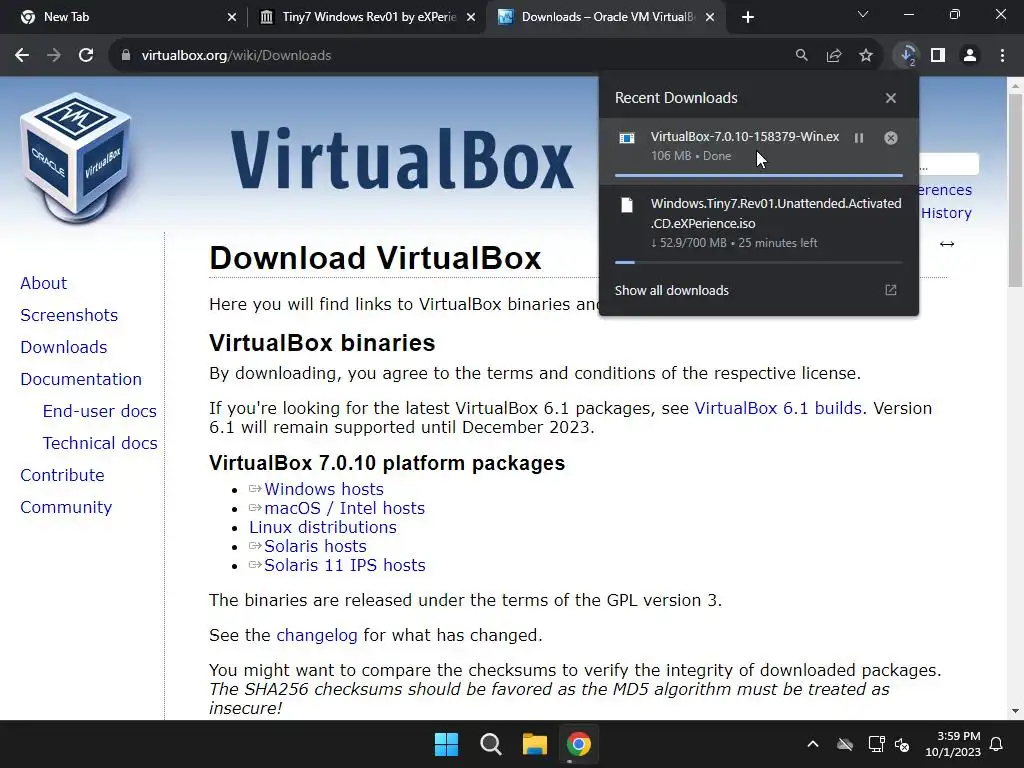Pause the VirtualBox installer download
Image resolution: width=1024 pixels, height=768 pixels.
coord(859,138)
